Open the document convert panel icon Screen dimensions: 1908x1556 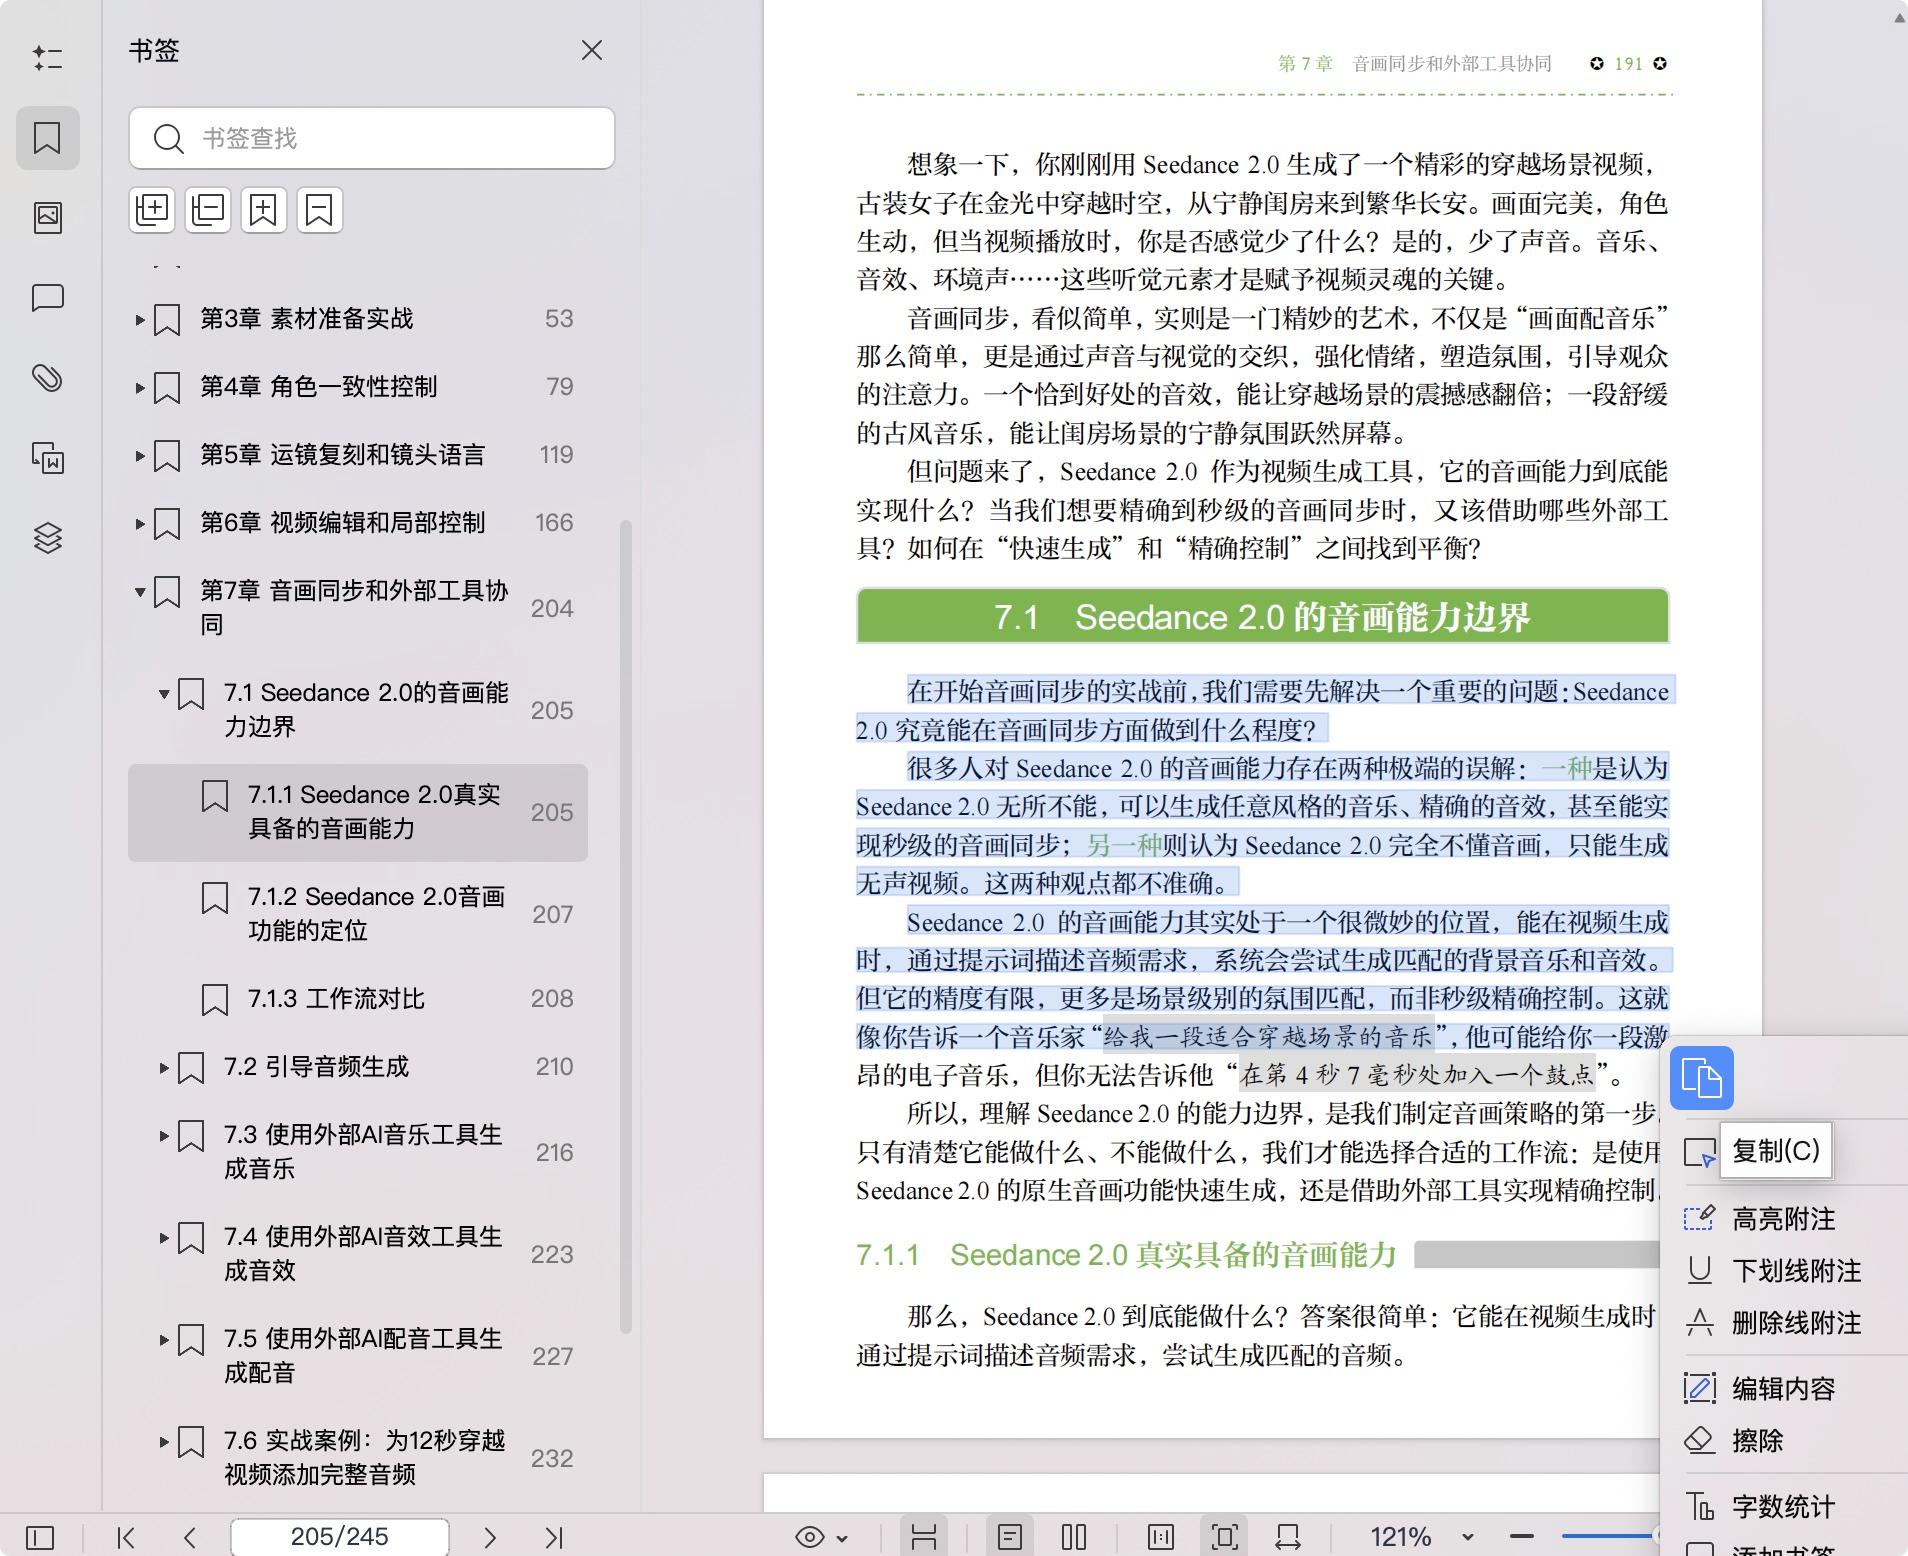47,457
